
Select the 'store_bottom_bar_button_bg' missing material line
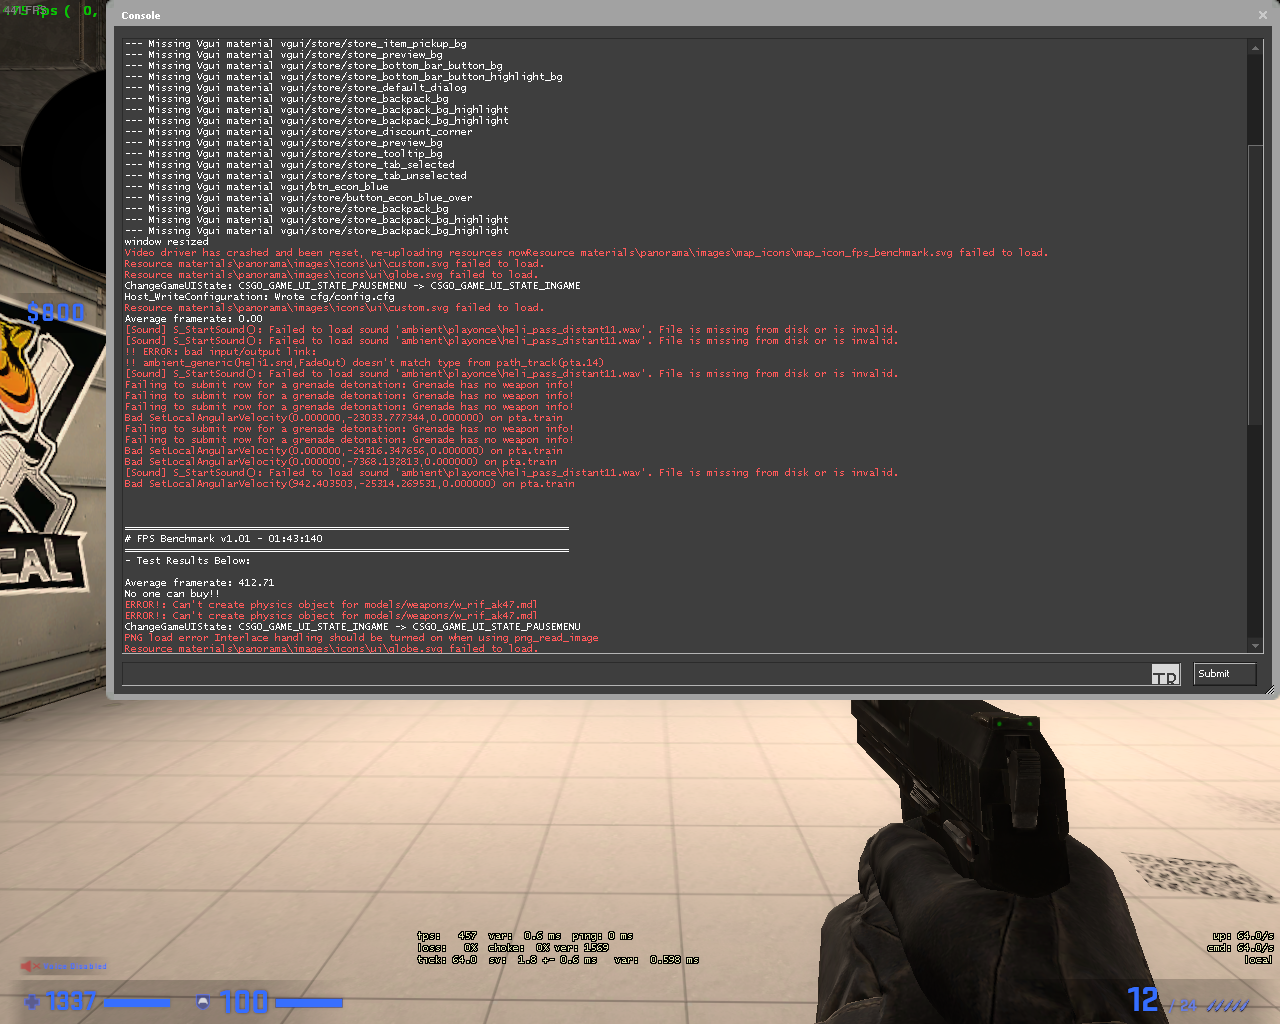(x=313, y=66)
